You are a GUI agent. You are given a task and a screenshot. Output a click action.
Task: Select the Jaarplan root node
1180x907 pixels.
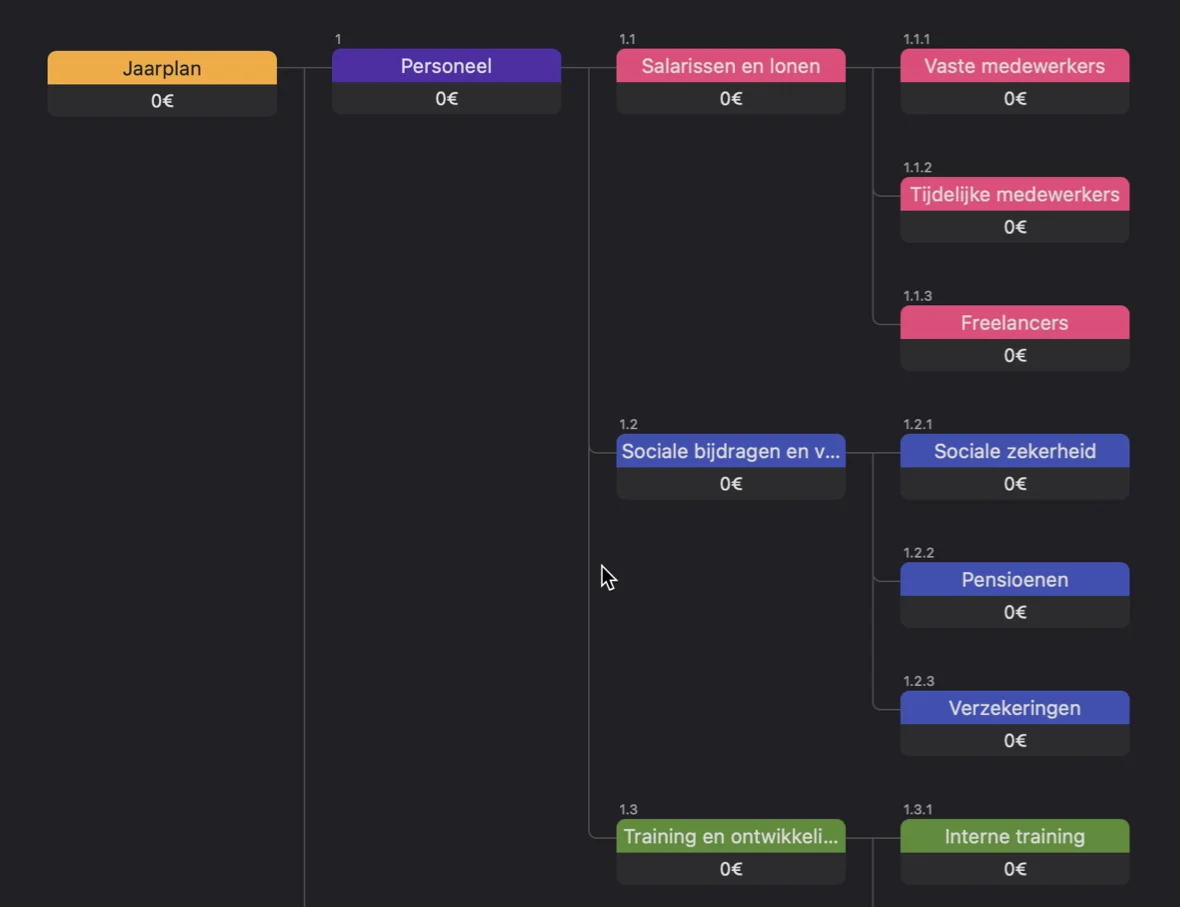pyautogui.click(x=162, y=69)
